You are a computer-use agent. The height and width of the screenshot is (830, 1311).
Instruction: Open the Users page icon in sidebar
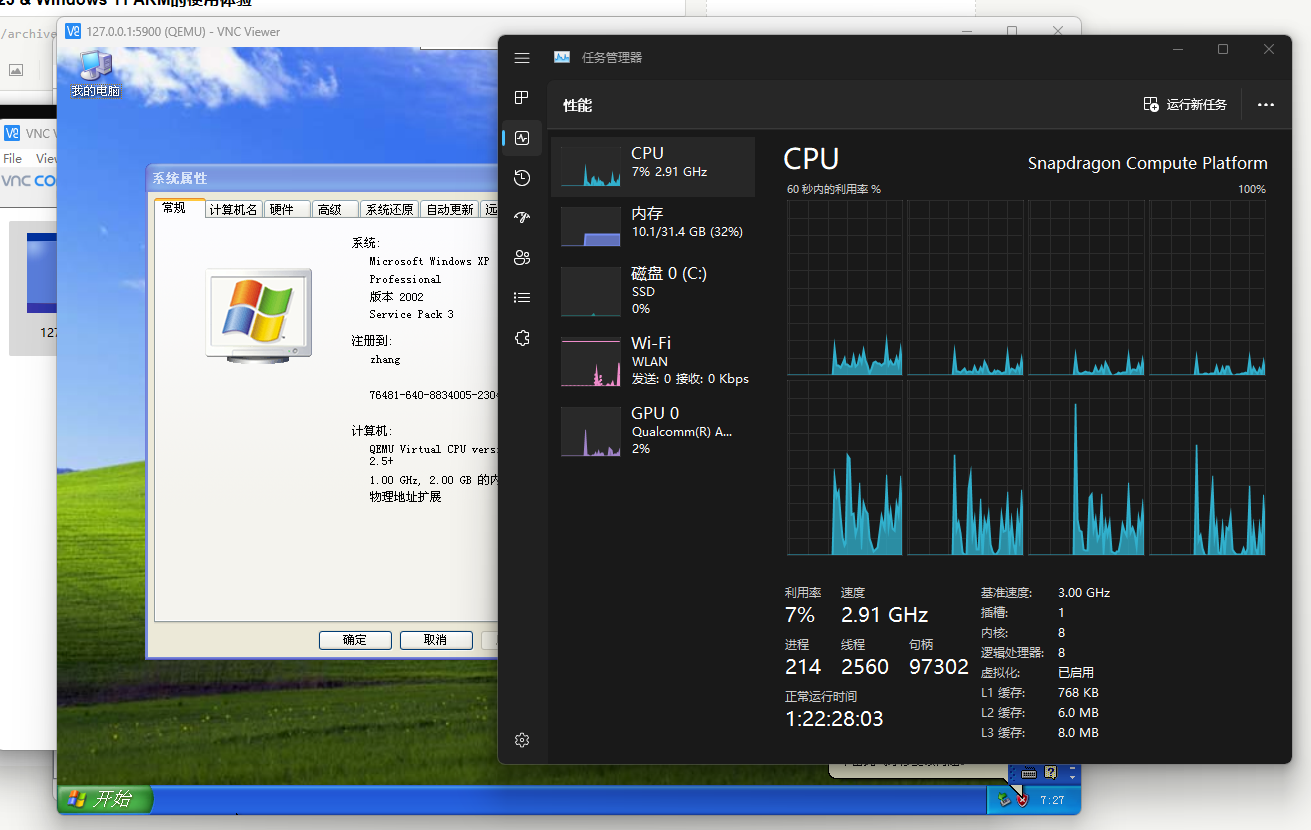click(522, 258)
